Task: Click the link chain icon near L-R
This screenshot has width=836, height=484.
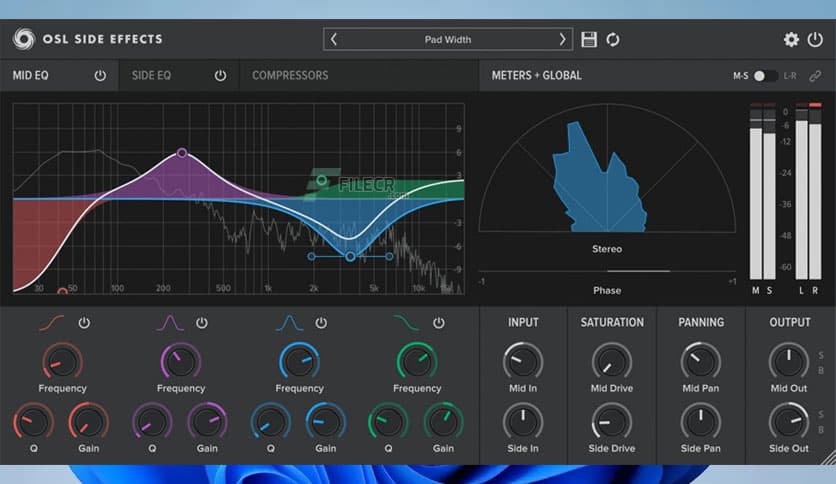Action: click(x=815, y=76)
